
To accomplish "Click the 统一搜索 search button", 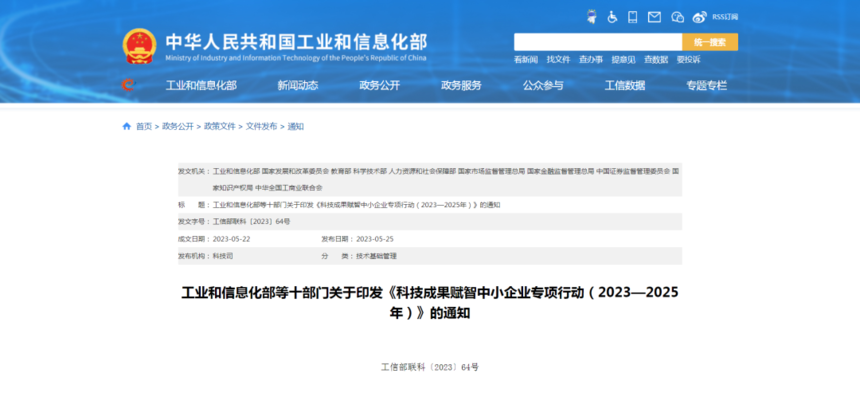I will pyautogui.click(x=710, y=42).
